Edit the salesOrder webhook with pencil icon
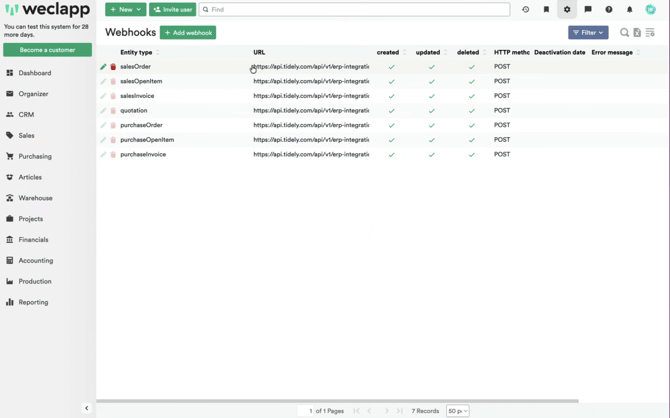Screen dimensions: 670x418 coord(103,67)
